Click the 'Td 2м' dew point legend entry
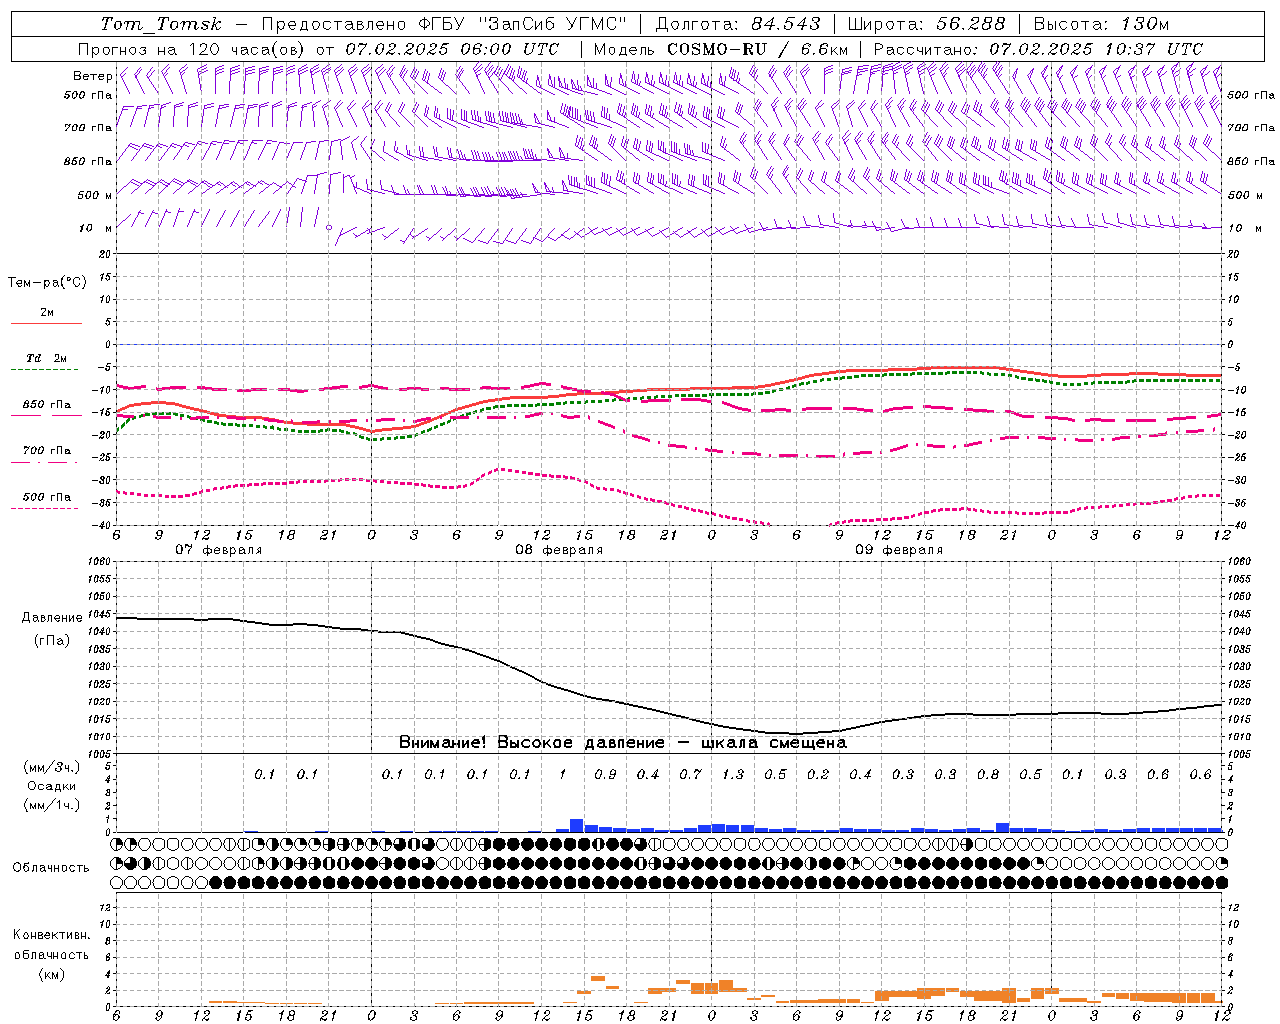 pyautogui.click(x=46, y=358)
